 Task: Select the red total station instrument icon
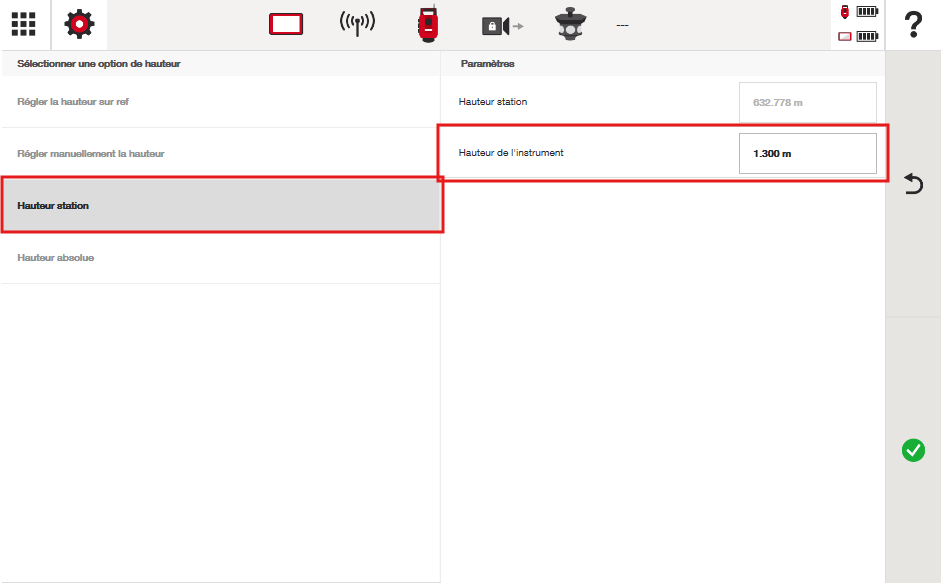point(428,24)
